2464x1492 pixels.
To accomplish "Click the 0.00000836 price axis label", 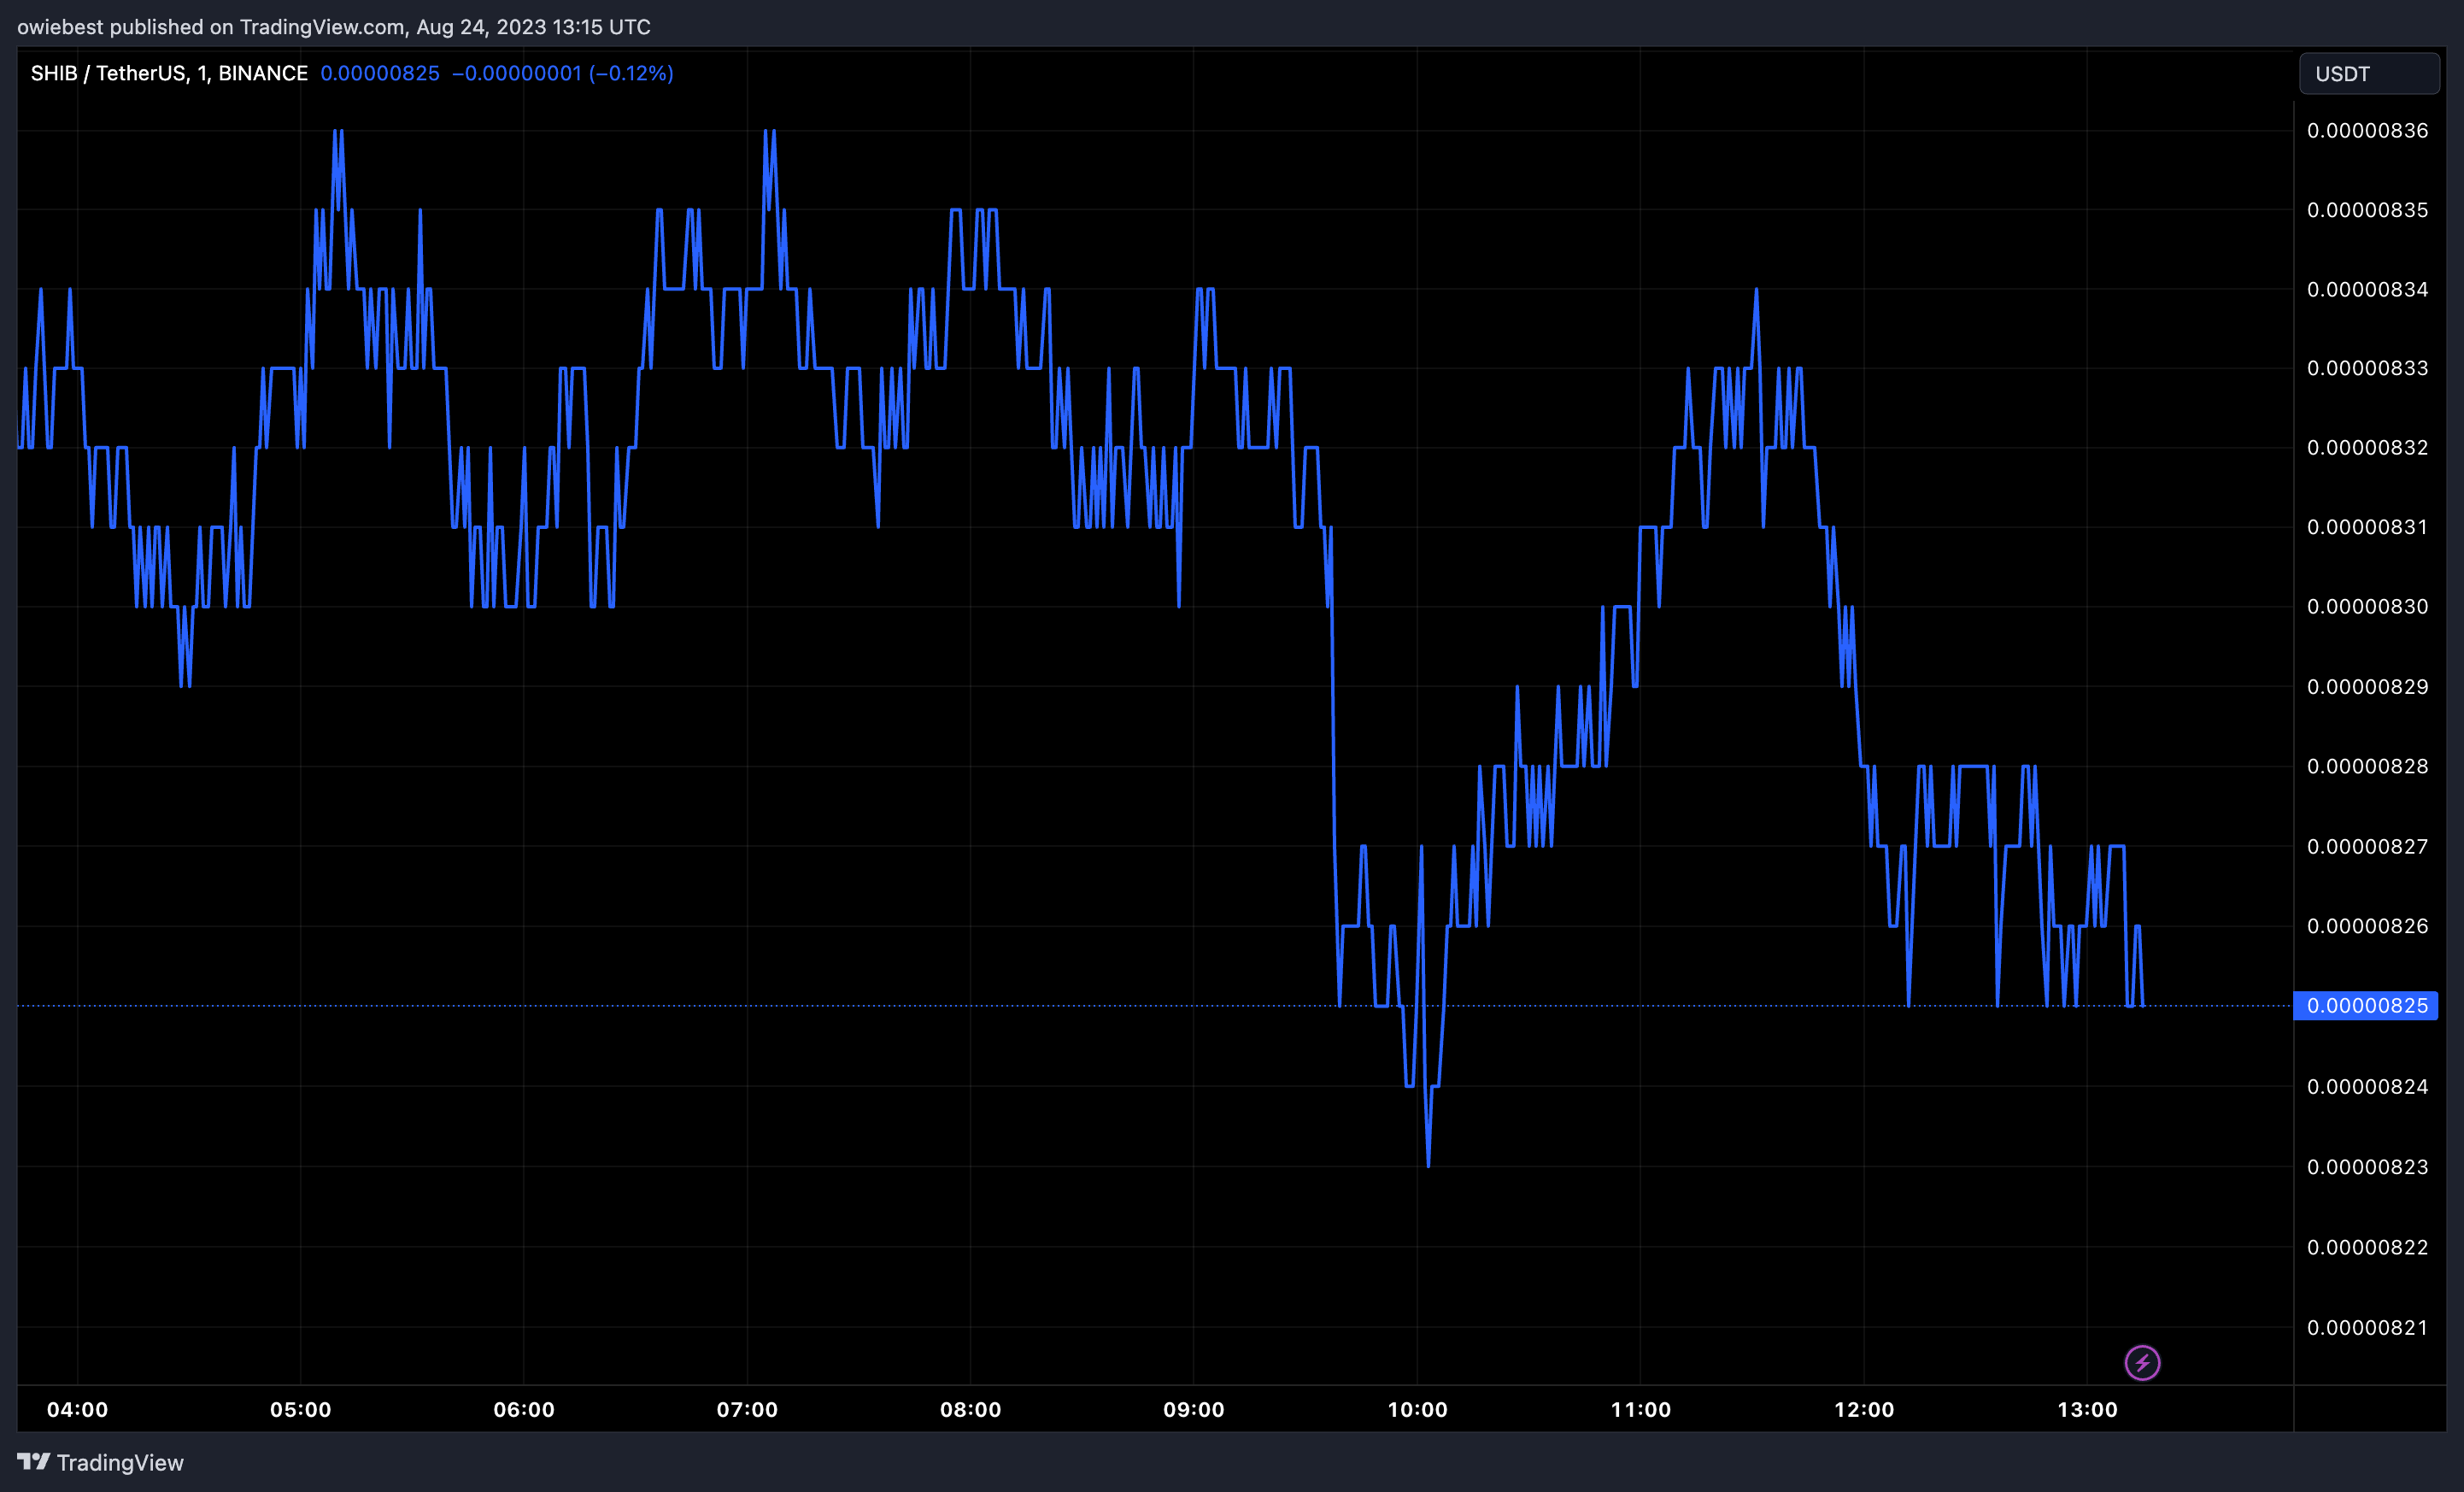I will pyautogui.click(x=2367, y=130).
